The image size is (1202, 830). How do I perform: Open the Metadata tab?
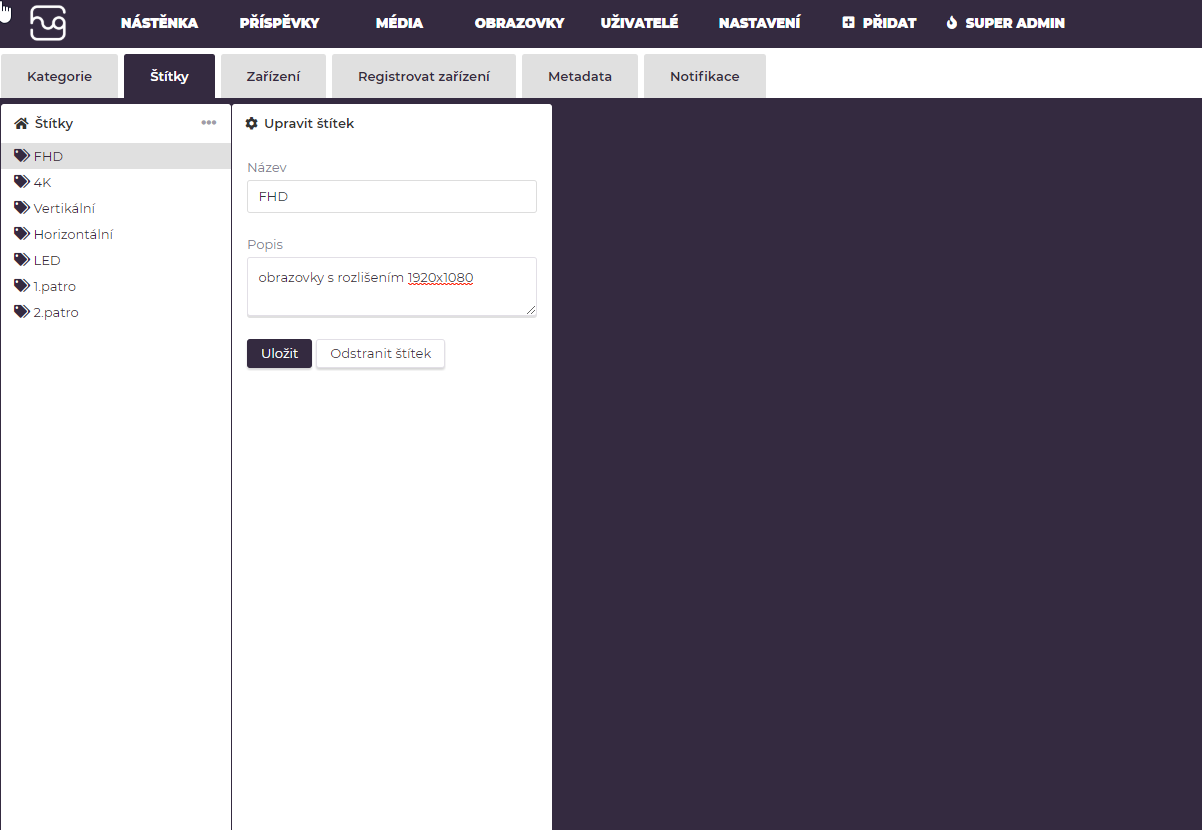coord(580,76)
